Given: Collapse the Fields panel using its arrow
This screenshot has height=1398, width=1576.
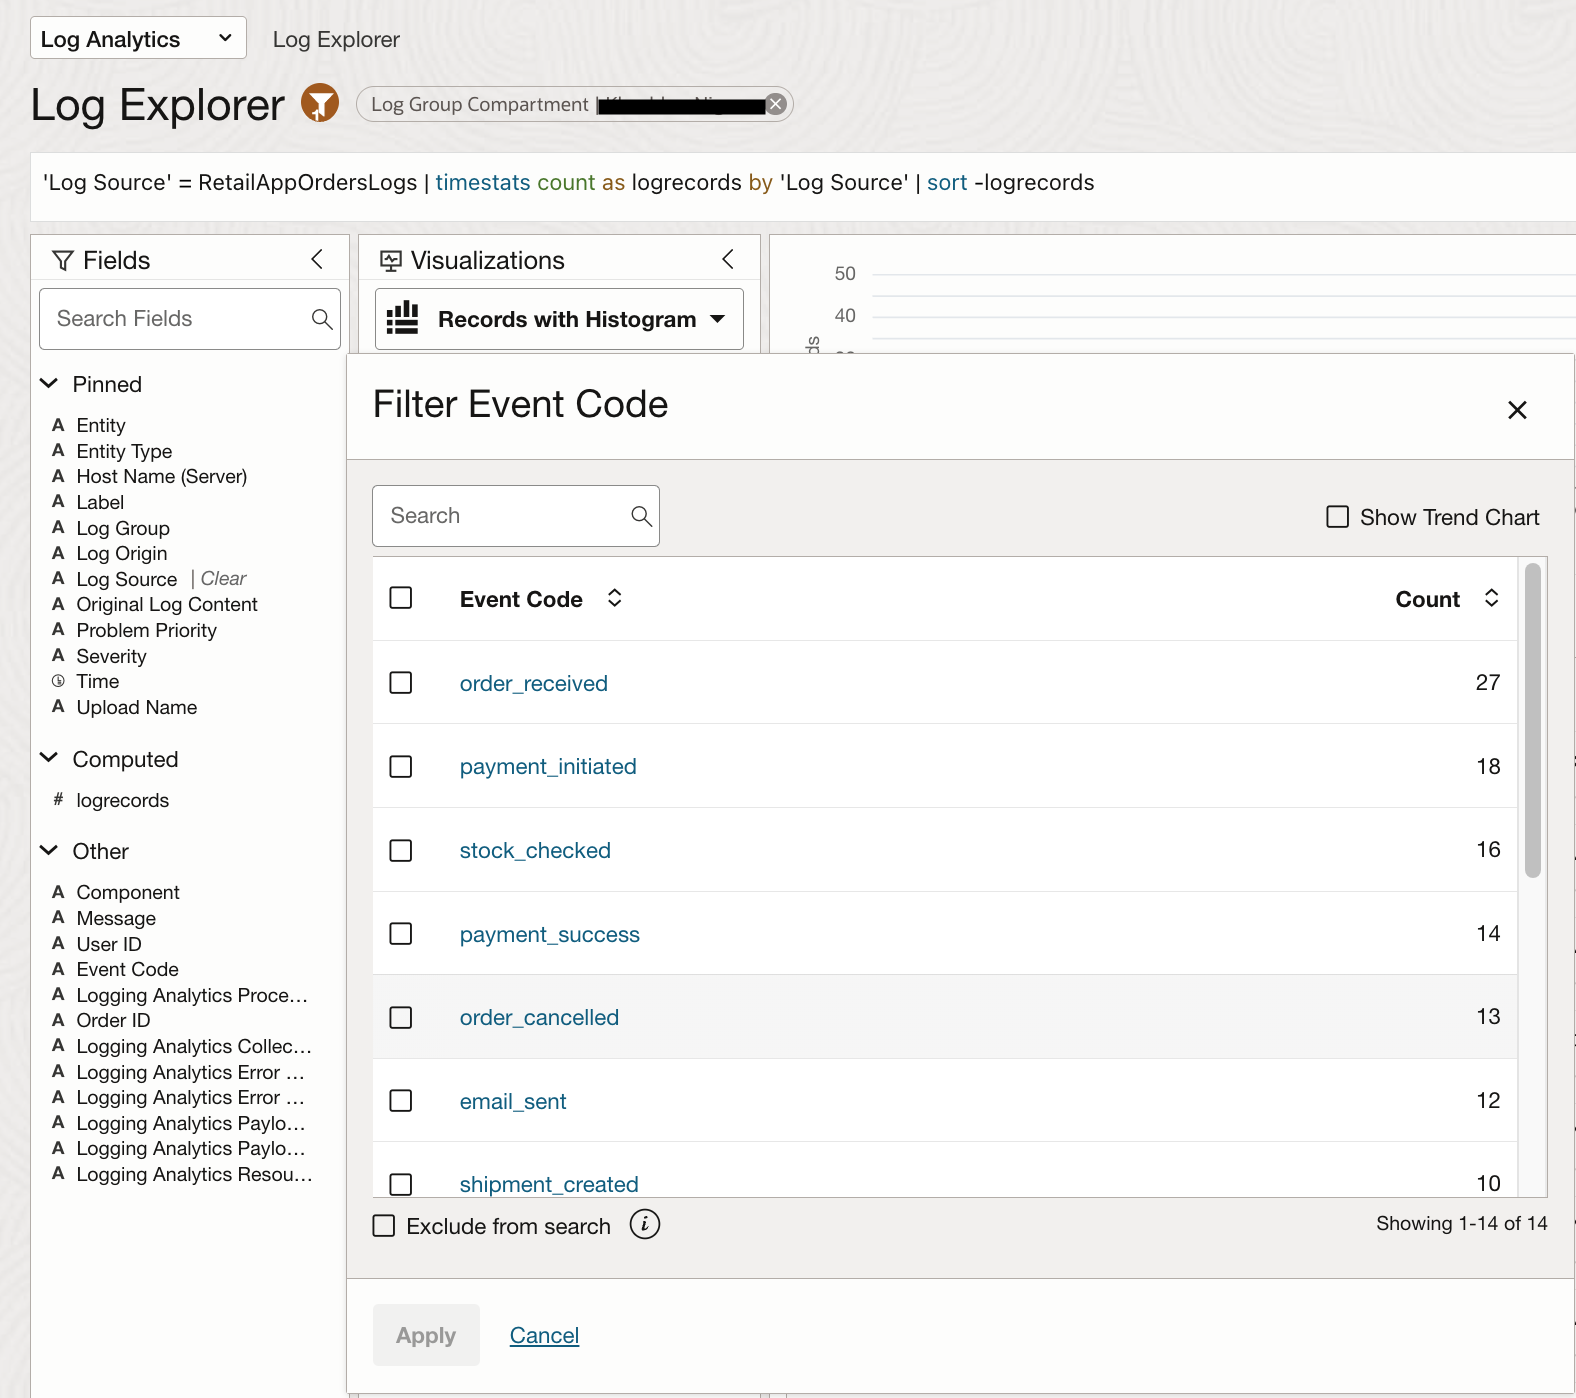Looking at the screenshot, I should point(317,260).
